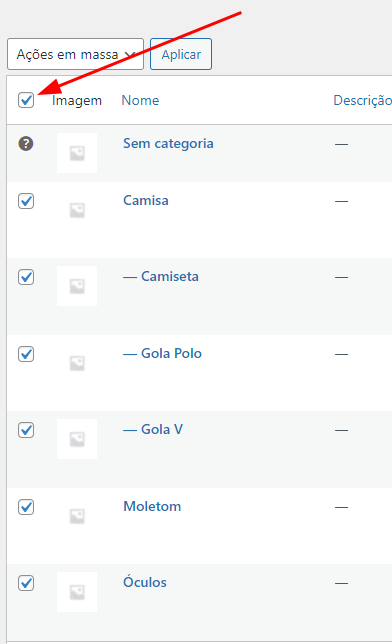
Task: Sort by the Descrição column header
Action: [x=362, y=100]
